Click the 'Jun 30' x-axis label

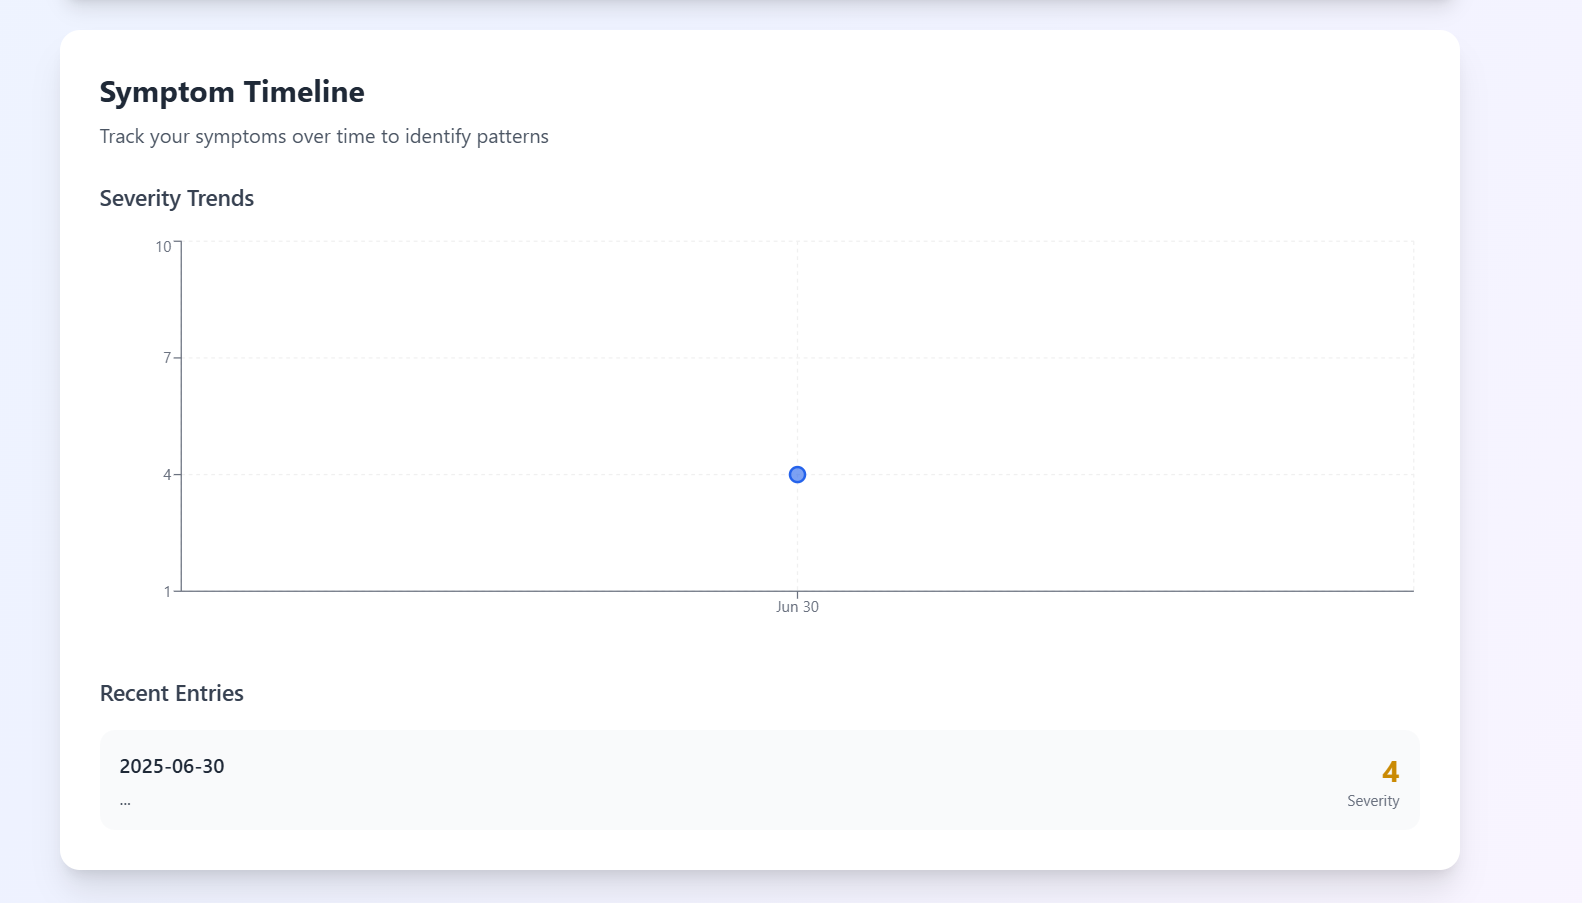coord(797,607)
